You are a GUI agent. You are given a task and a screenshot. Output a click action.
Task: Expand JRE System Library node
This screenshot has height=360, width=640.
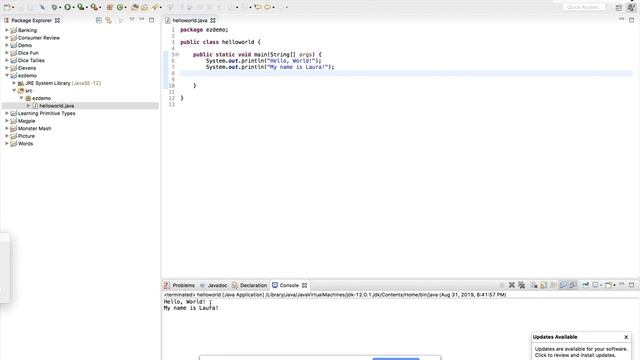click(14, 83)
